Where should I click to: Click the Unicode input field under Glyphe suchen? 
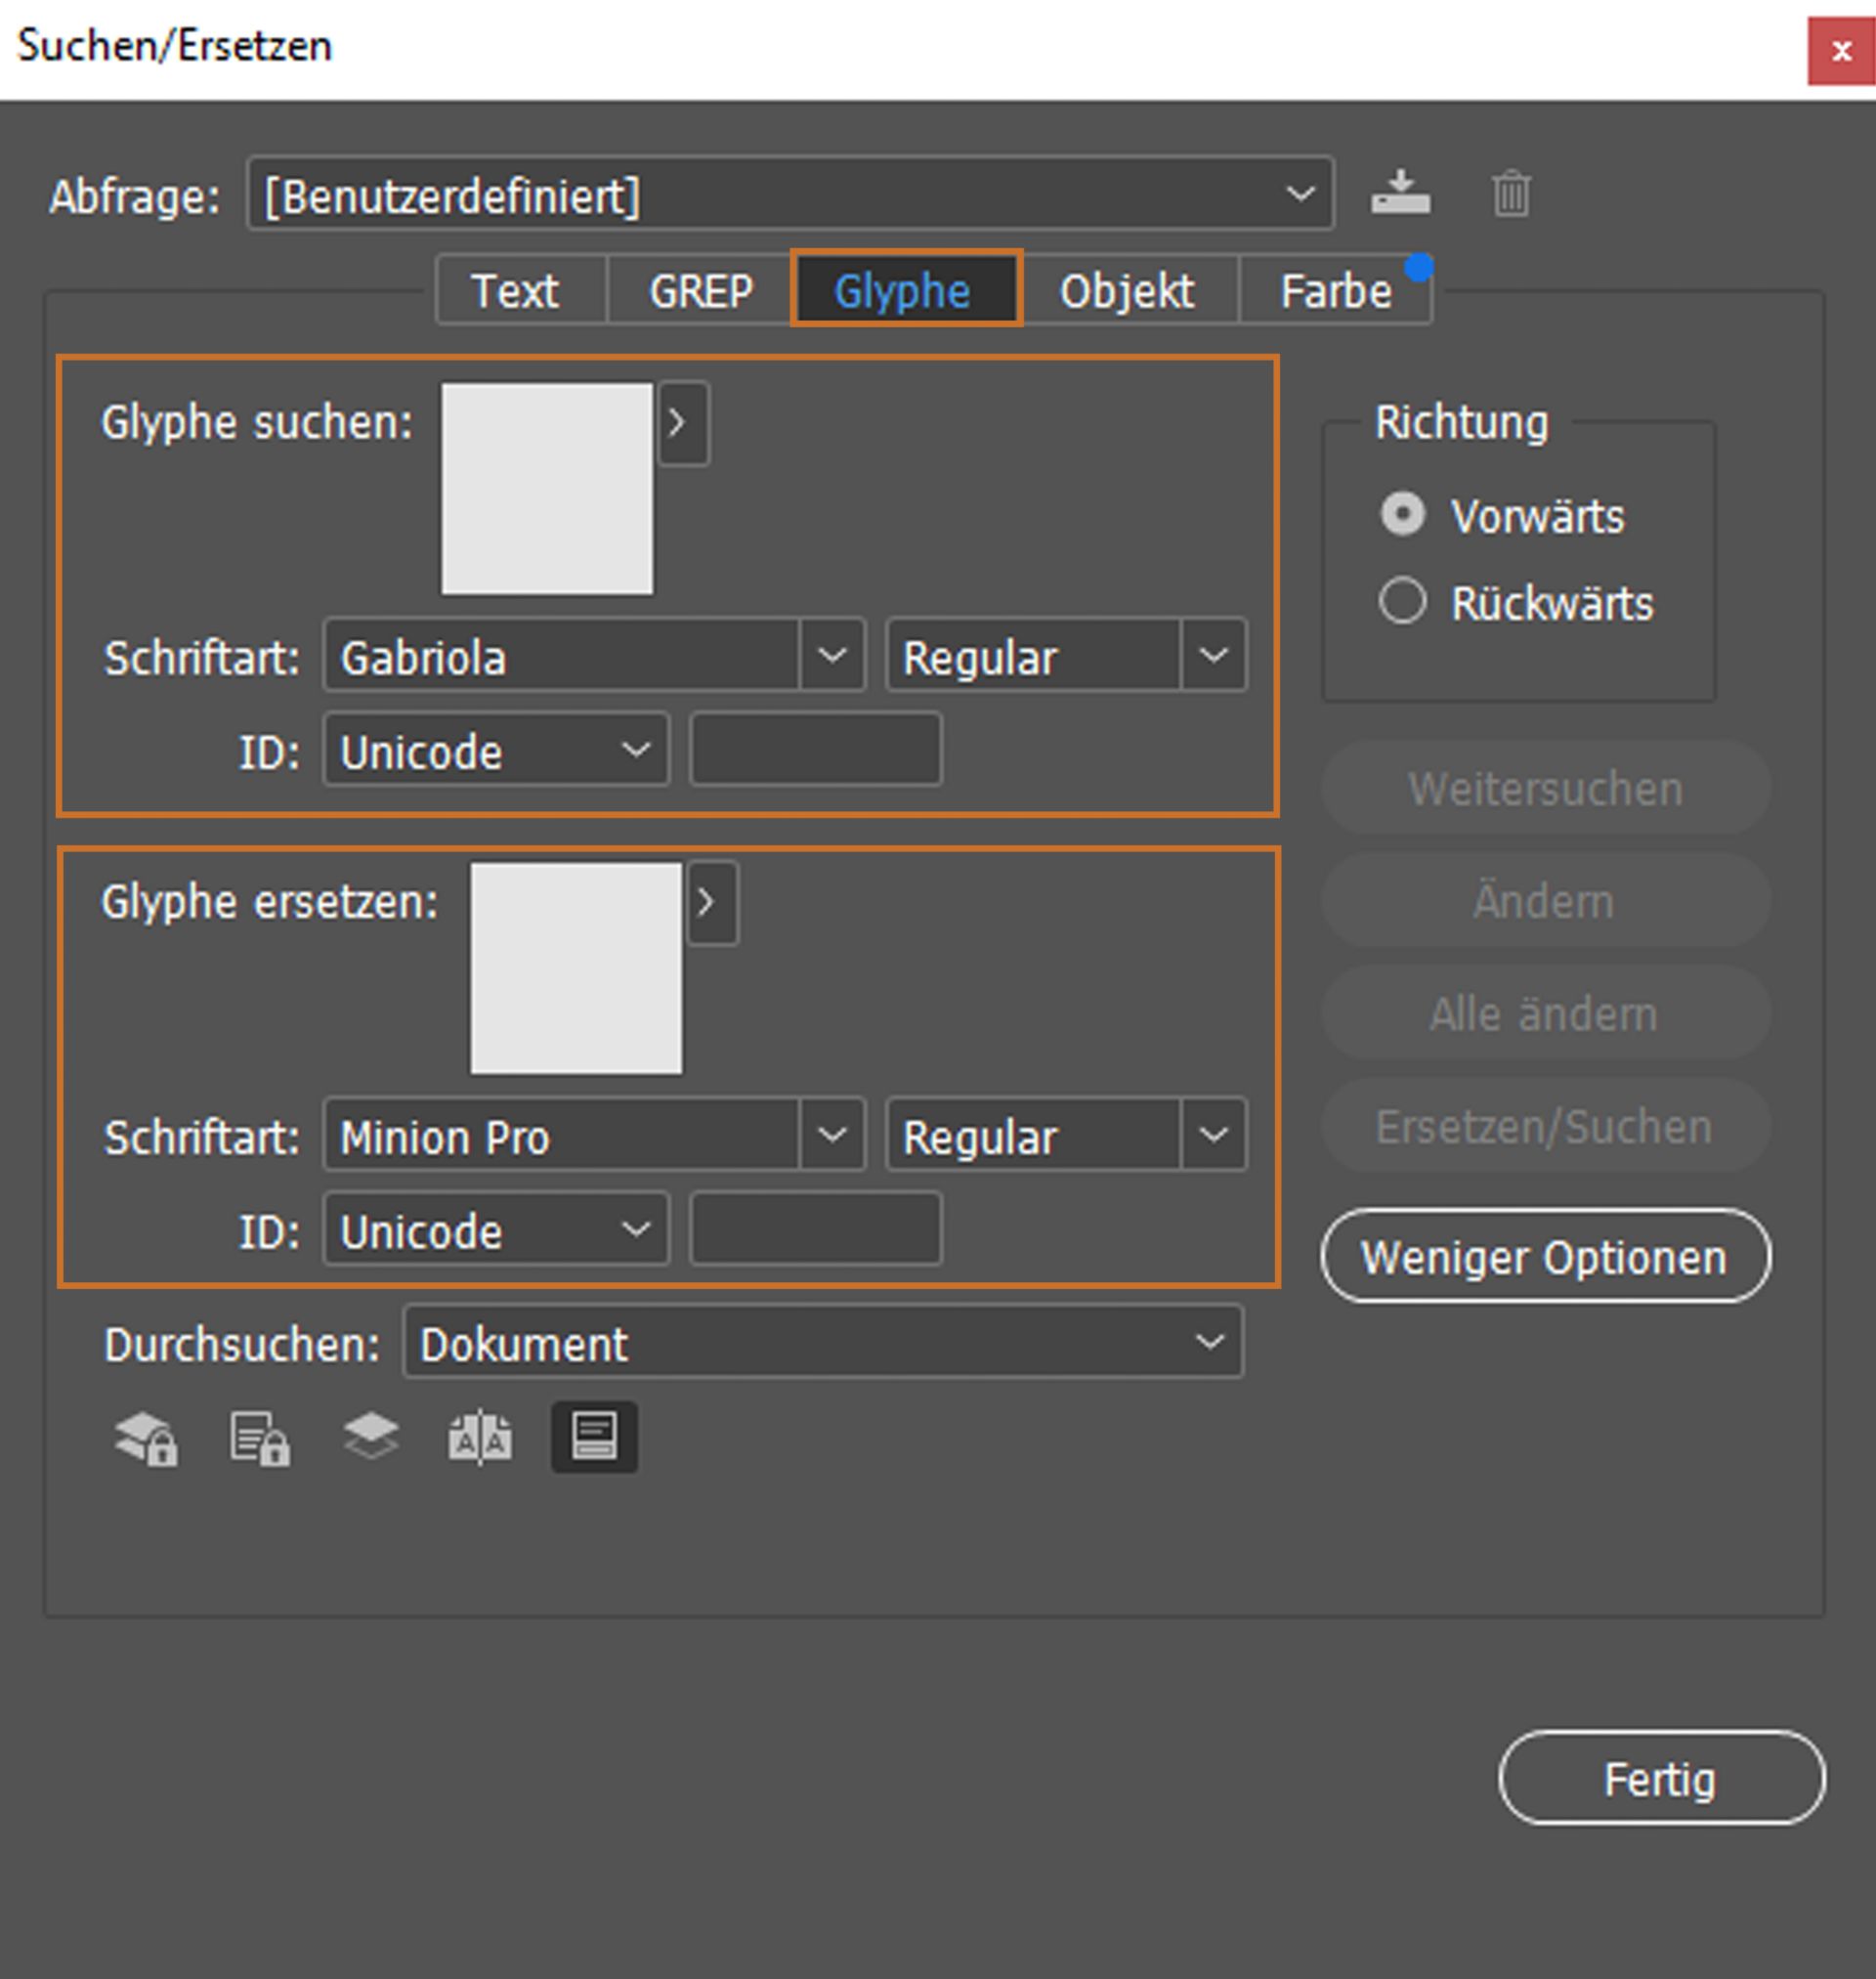(x=815, y=750)
